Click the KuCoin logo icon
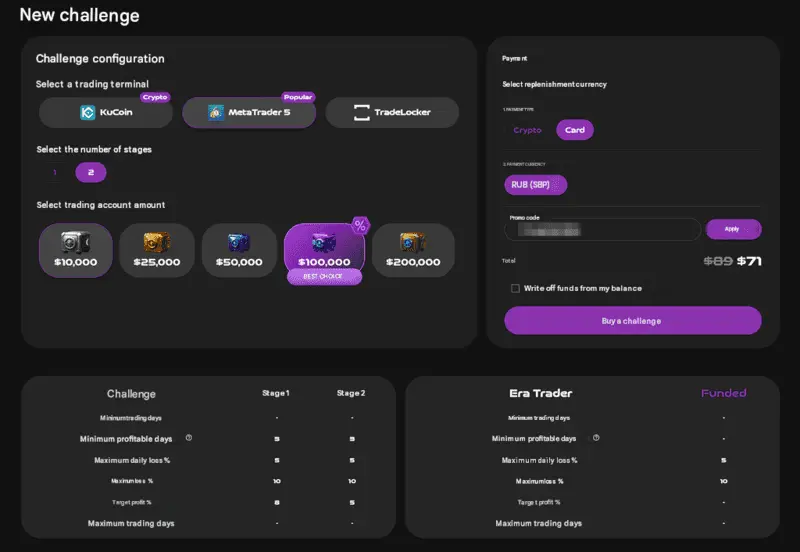This screenshot has width=800, height=552. (x=88, y=112)
